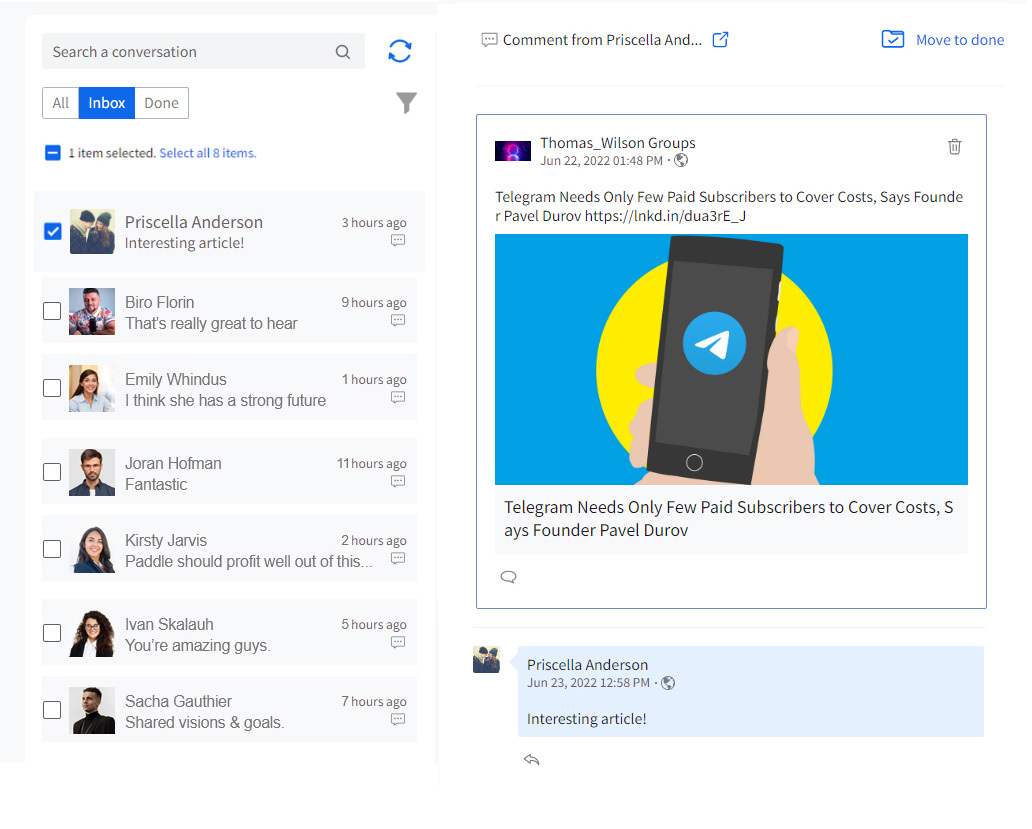Click the '11 hours ago' timestamp
Screen dimensions: 1032x829
(371, 464)
